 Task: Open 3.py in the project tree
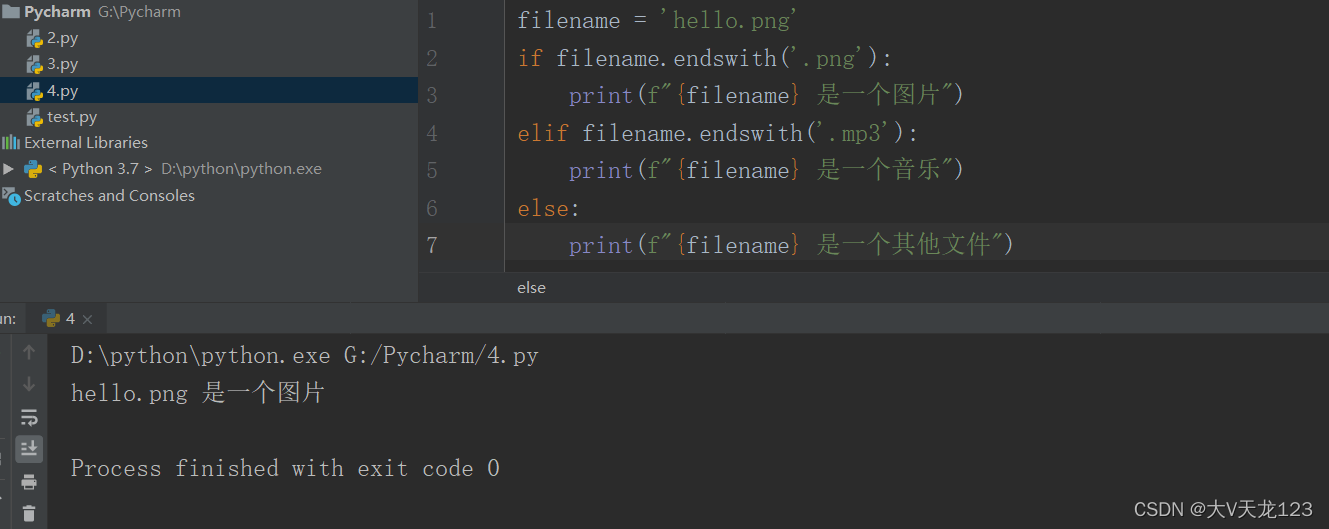[x=62, y=64]
